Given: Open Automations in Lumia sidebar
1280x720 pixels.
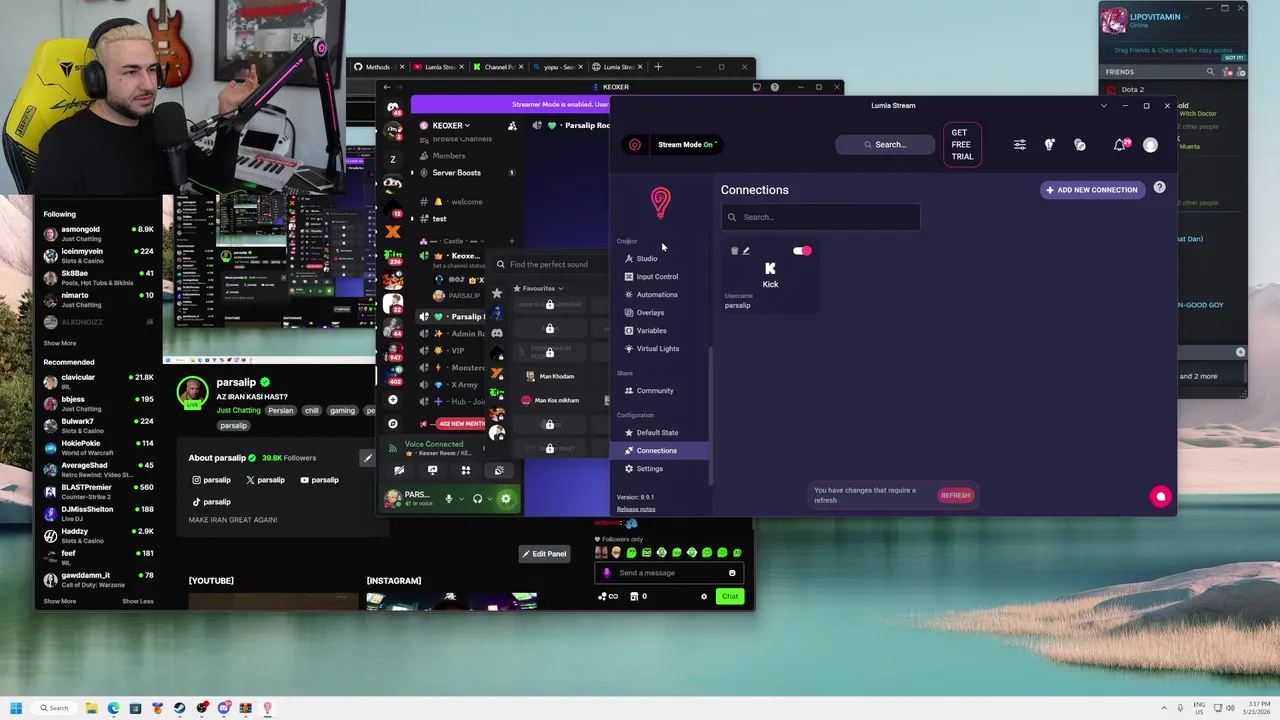Looking at the screenshot, I should 660,295.
